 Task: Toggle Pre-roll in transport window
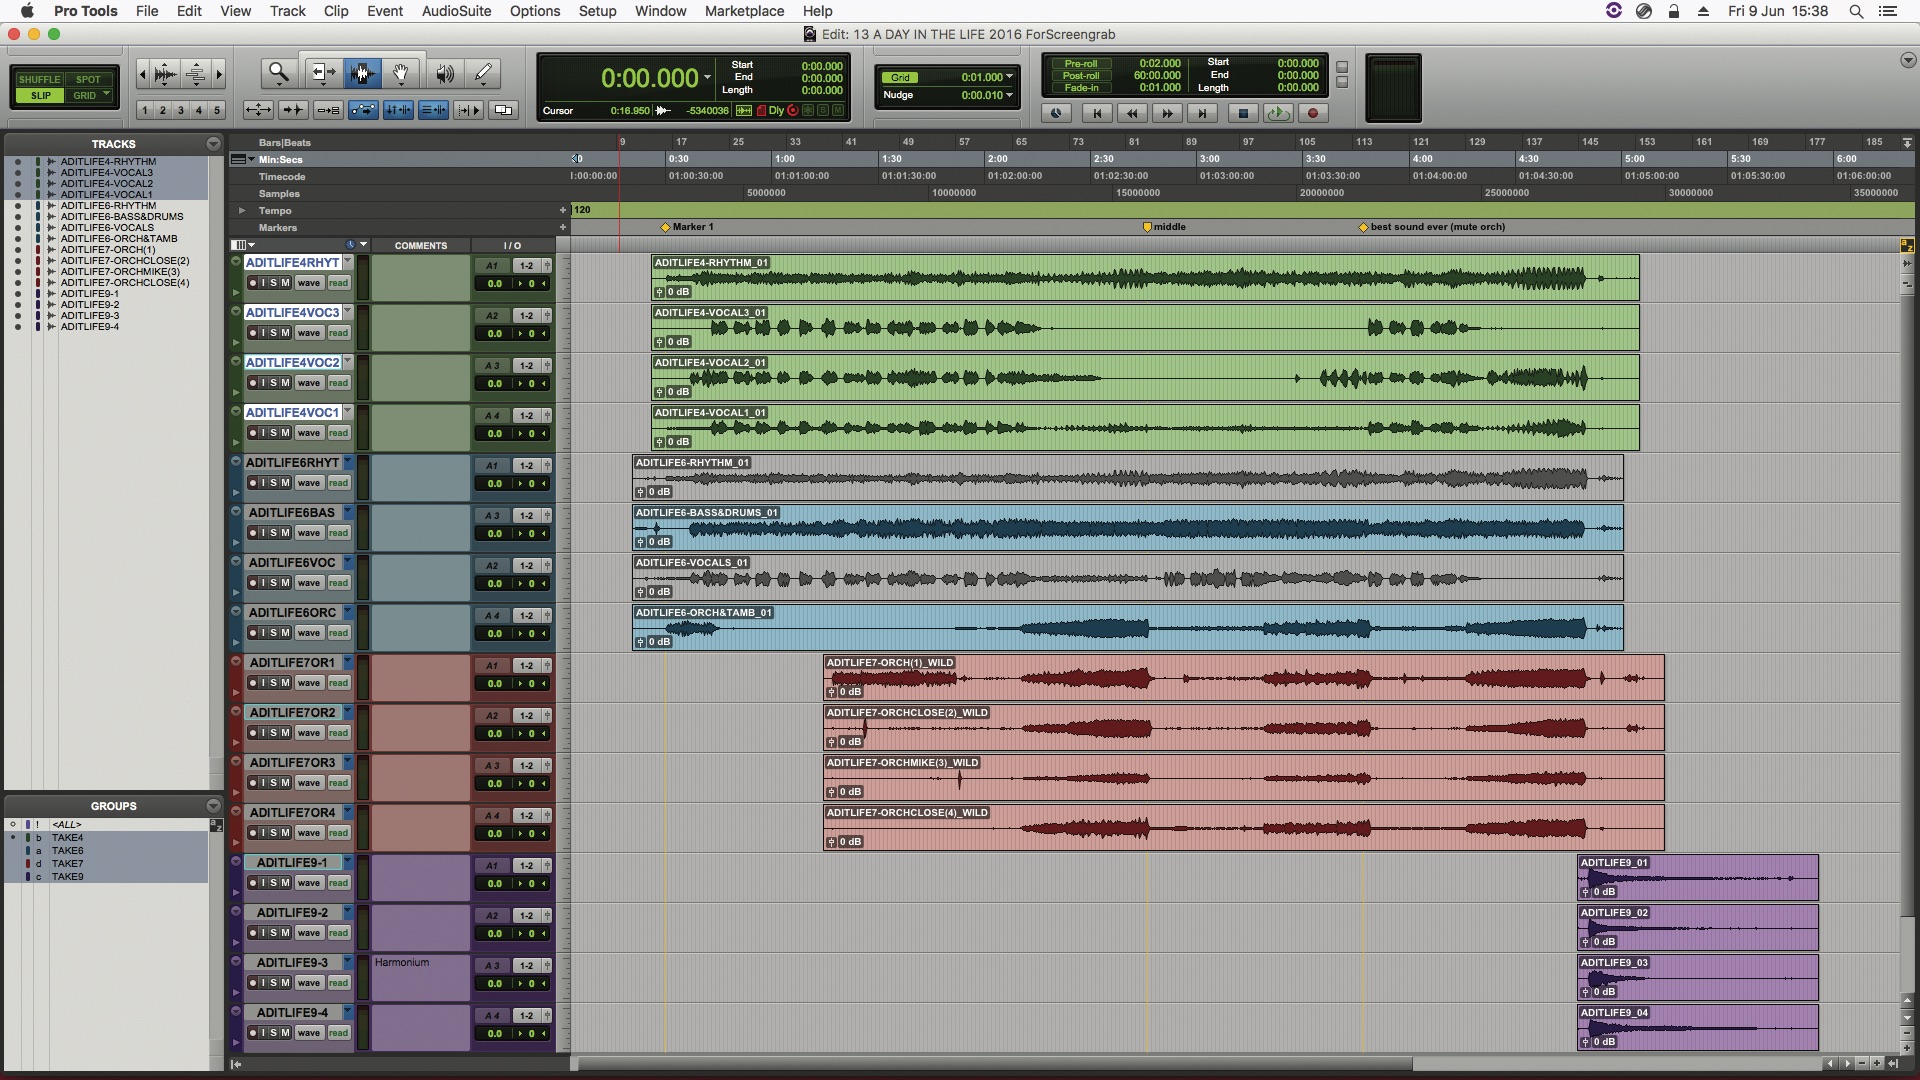pyautogui.click(x=1080, y=63)
